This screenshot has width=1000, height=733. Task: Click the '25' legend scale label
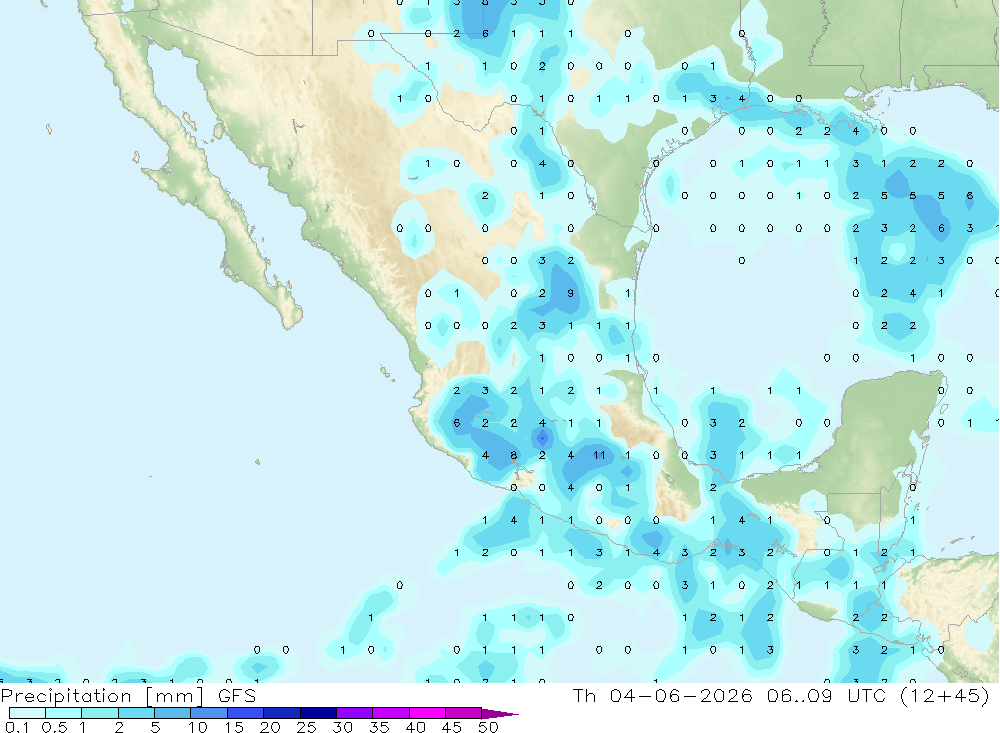(307, 727)
